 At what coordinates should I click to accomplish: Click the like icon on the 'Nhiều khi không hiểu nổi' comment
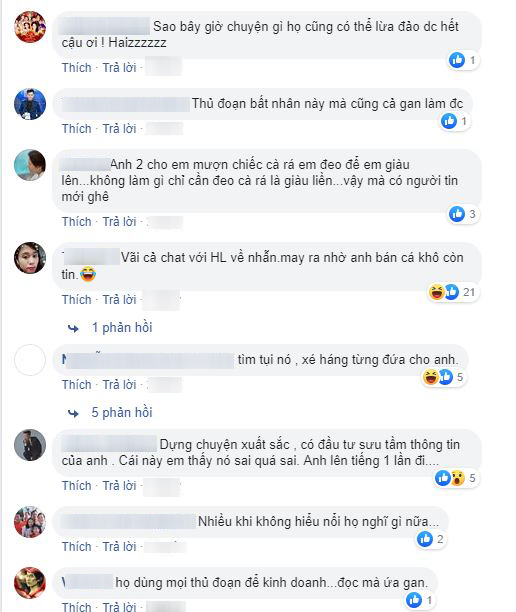click(x=425, y=539)
